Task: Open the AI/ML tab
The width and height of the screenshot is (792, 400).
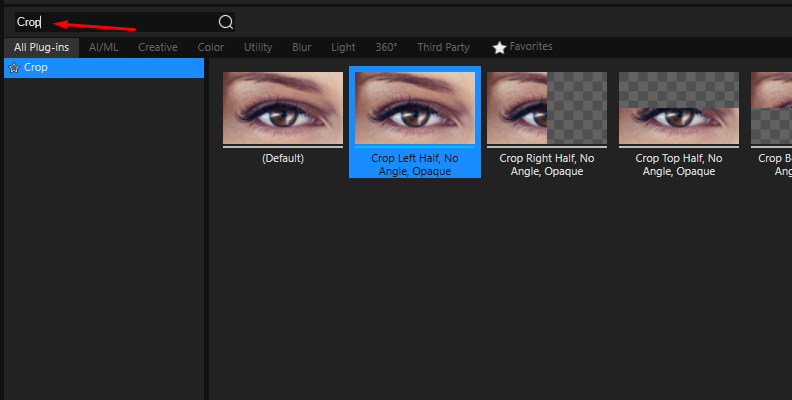Action: tap(104, 47)
